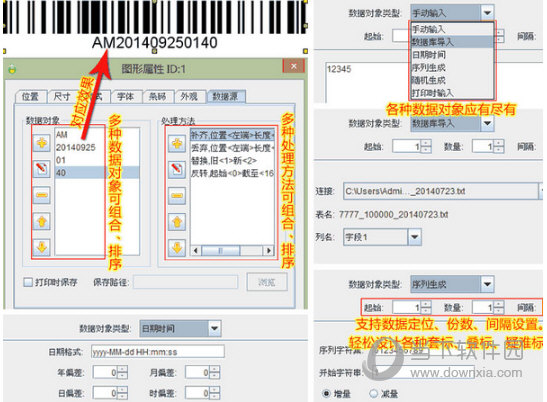
Task: Click the app icon in 图形属性 title bar
Action: [x=12, y=69]
